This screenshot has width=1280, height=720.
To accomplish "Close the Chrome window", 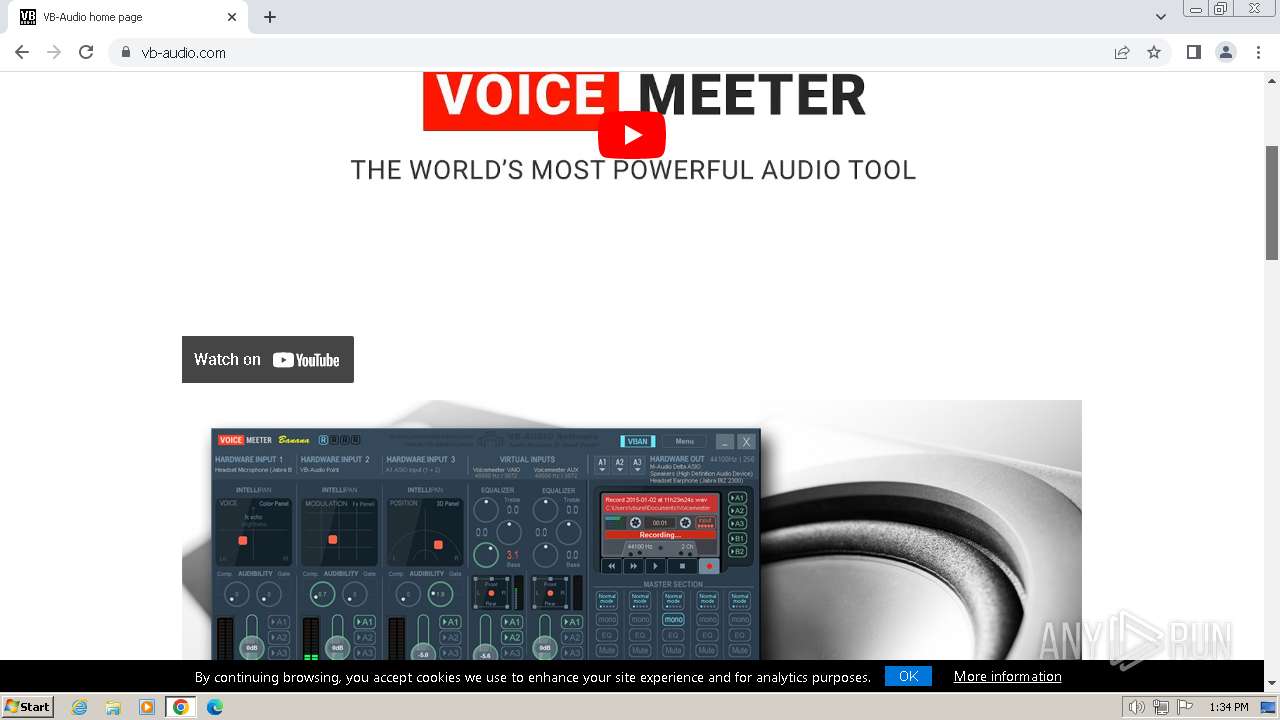I will [1255, 9].
